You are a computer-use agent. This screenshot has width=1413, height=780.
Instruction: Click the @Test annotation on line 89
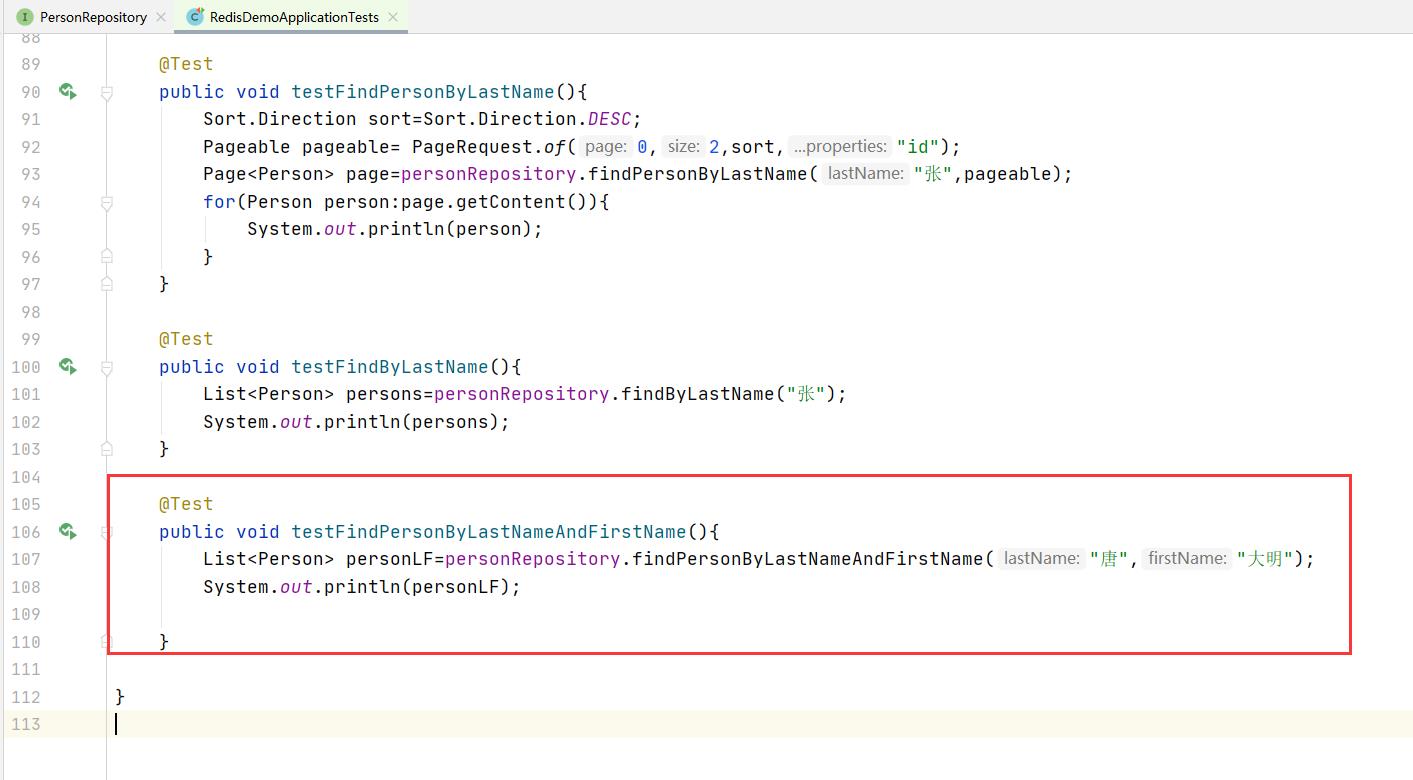pos(186,64)
